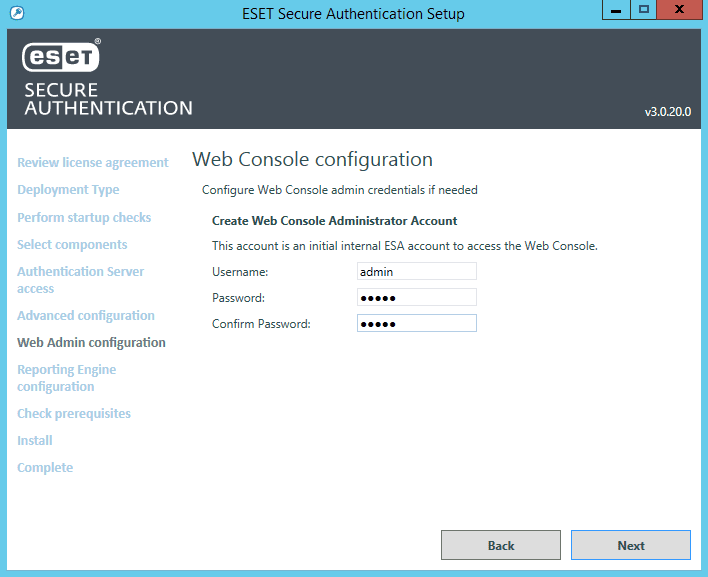Image resolution: width=708 pixels, height=577 pixels.
Task: Open Review license agreement step
Action: [93, 162]
